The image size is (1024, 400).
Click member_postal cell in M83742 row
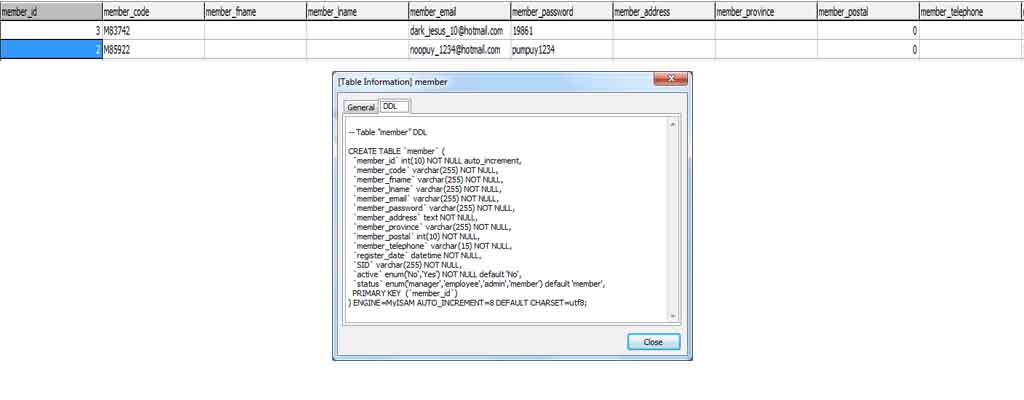[x=868, y=31]
